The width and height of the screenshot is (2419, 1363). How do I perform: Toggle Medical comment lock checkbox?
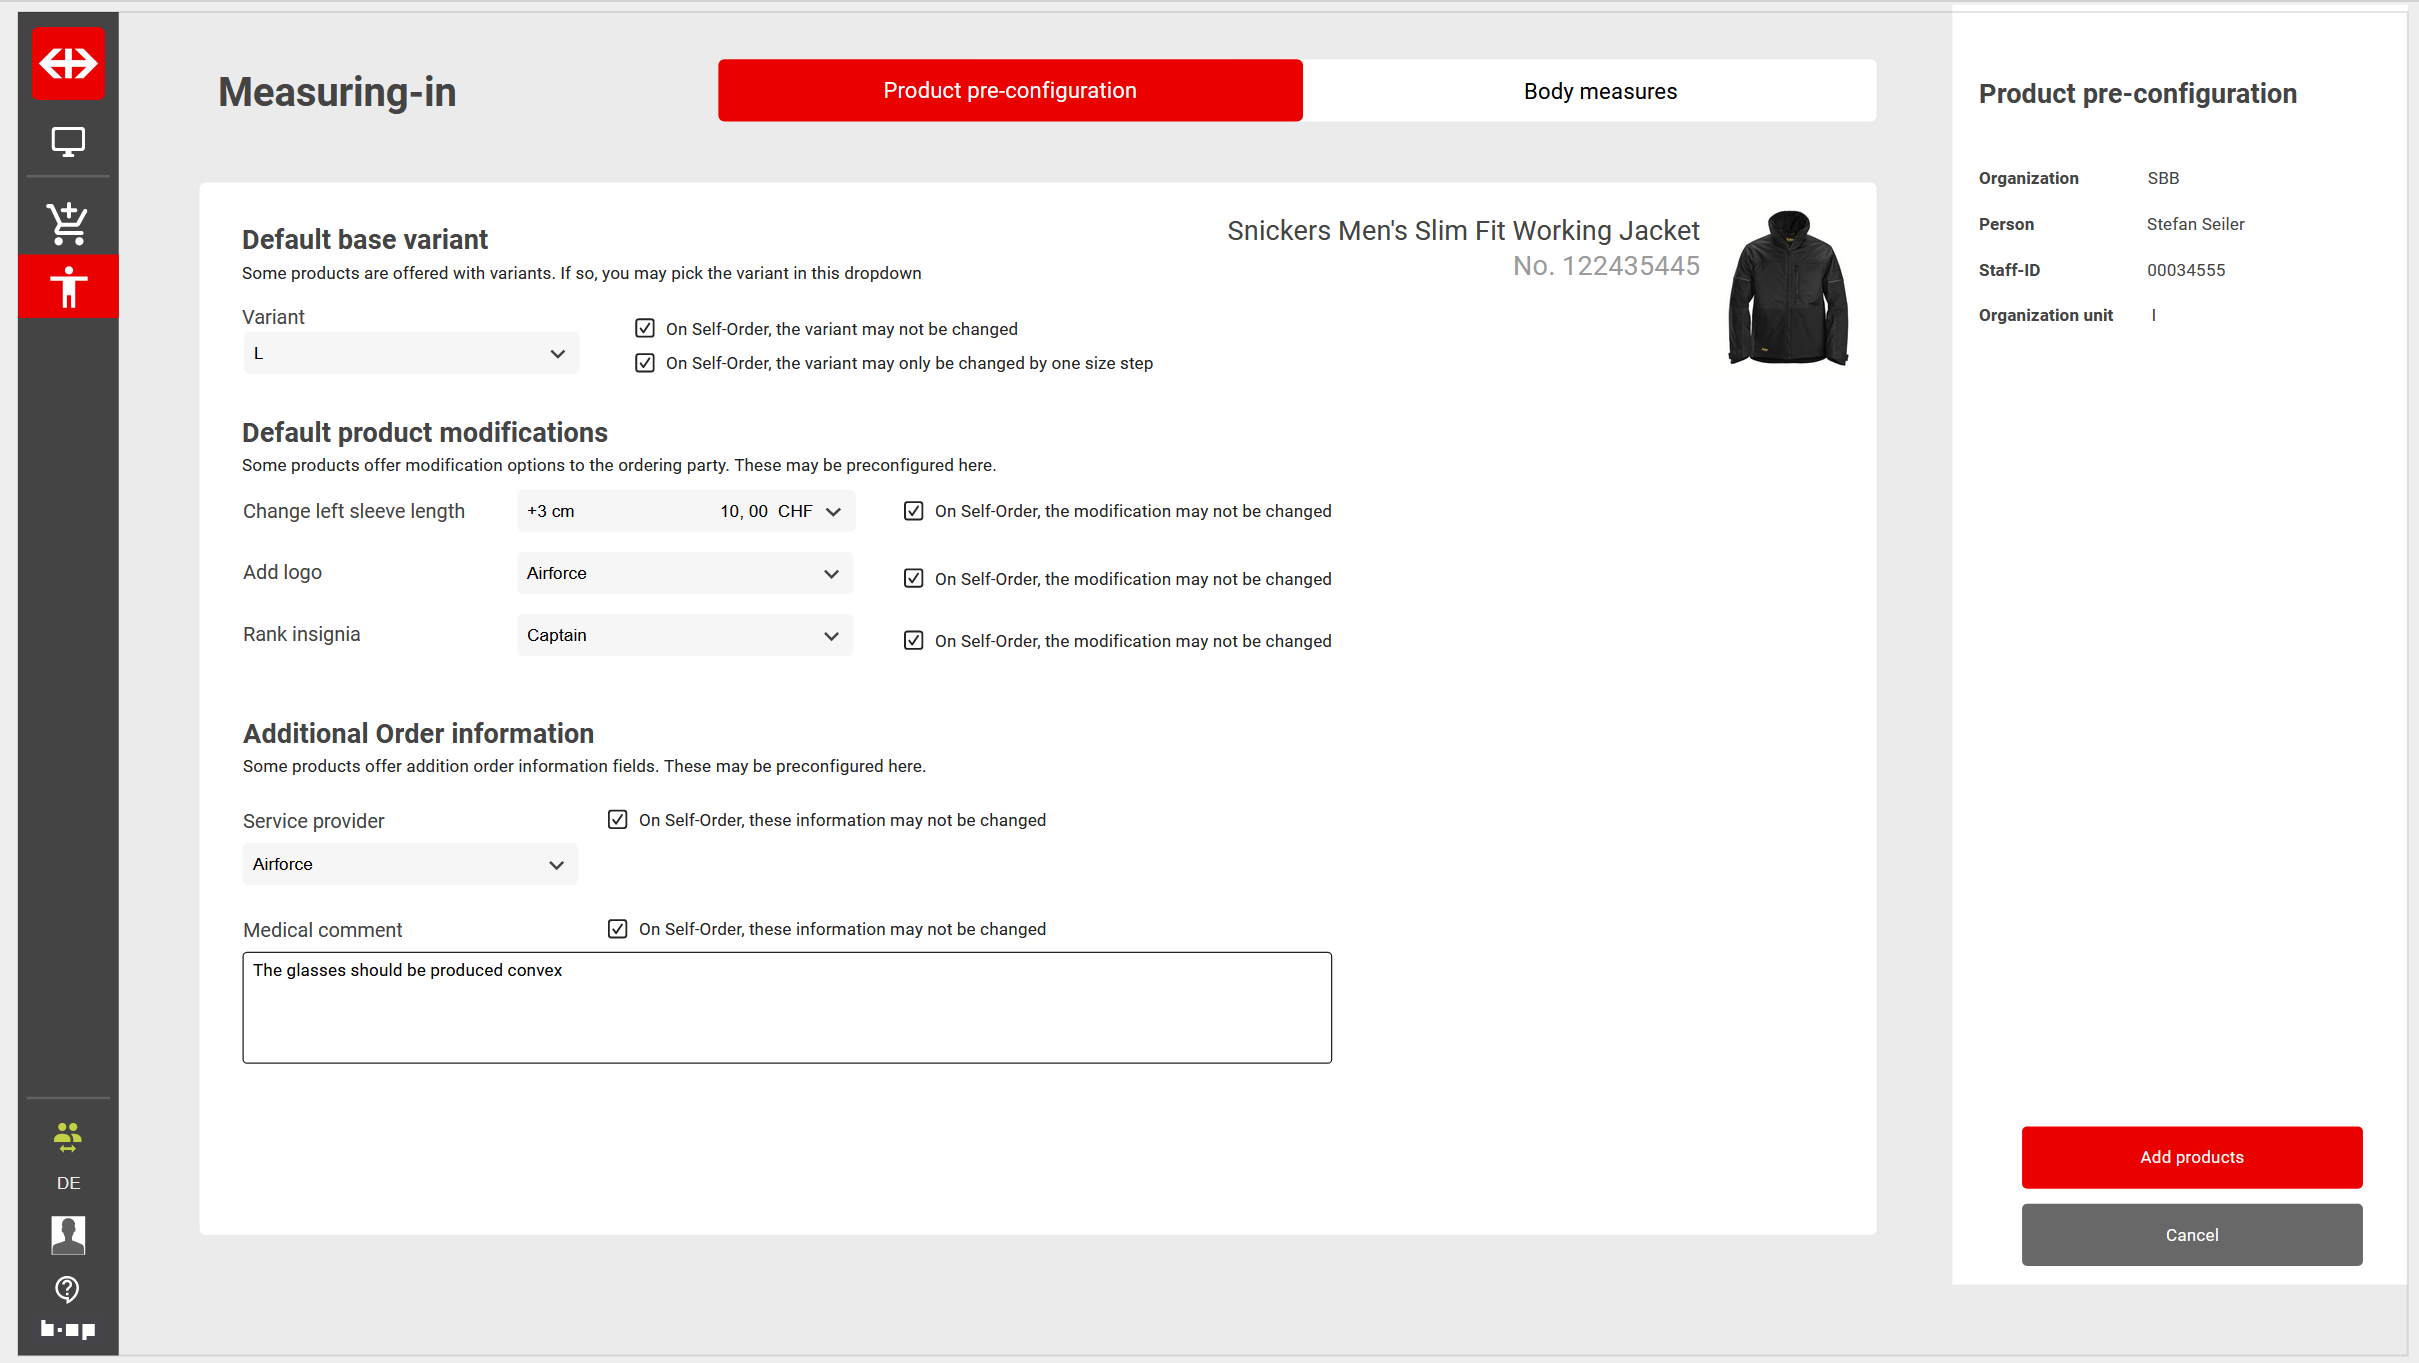tap(618, 929)
